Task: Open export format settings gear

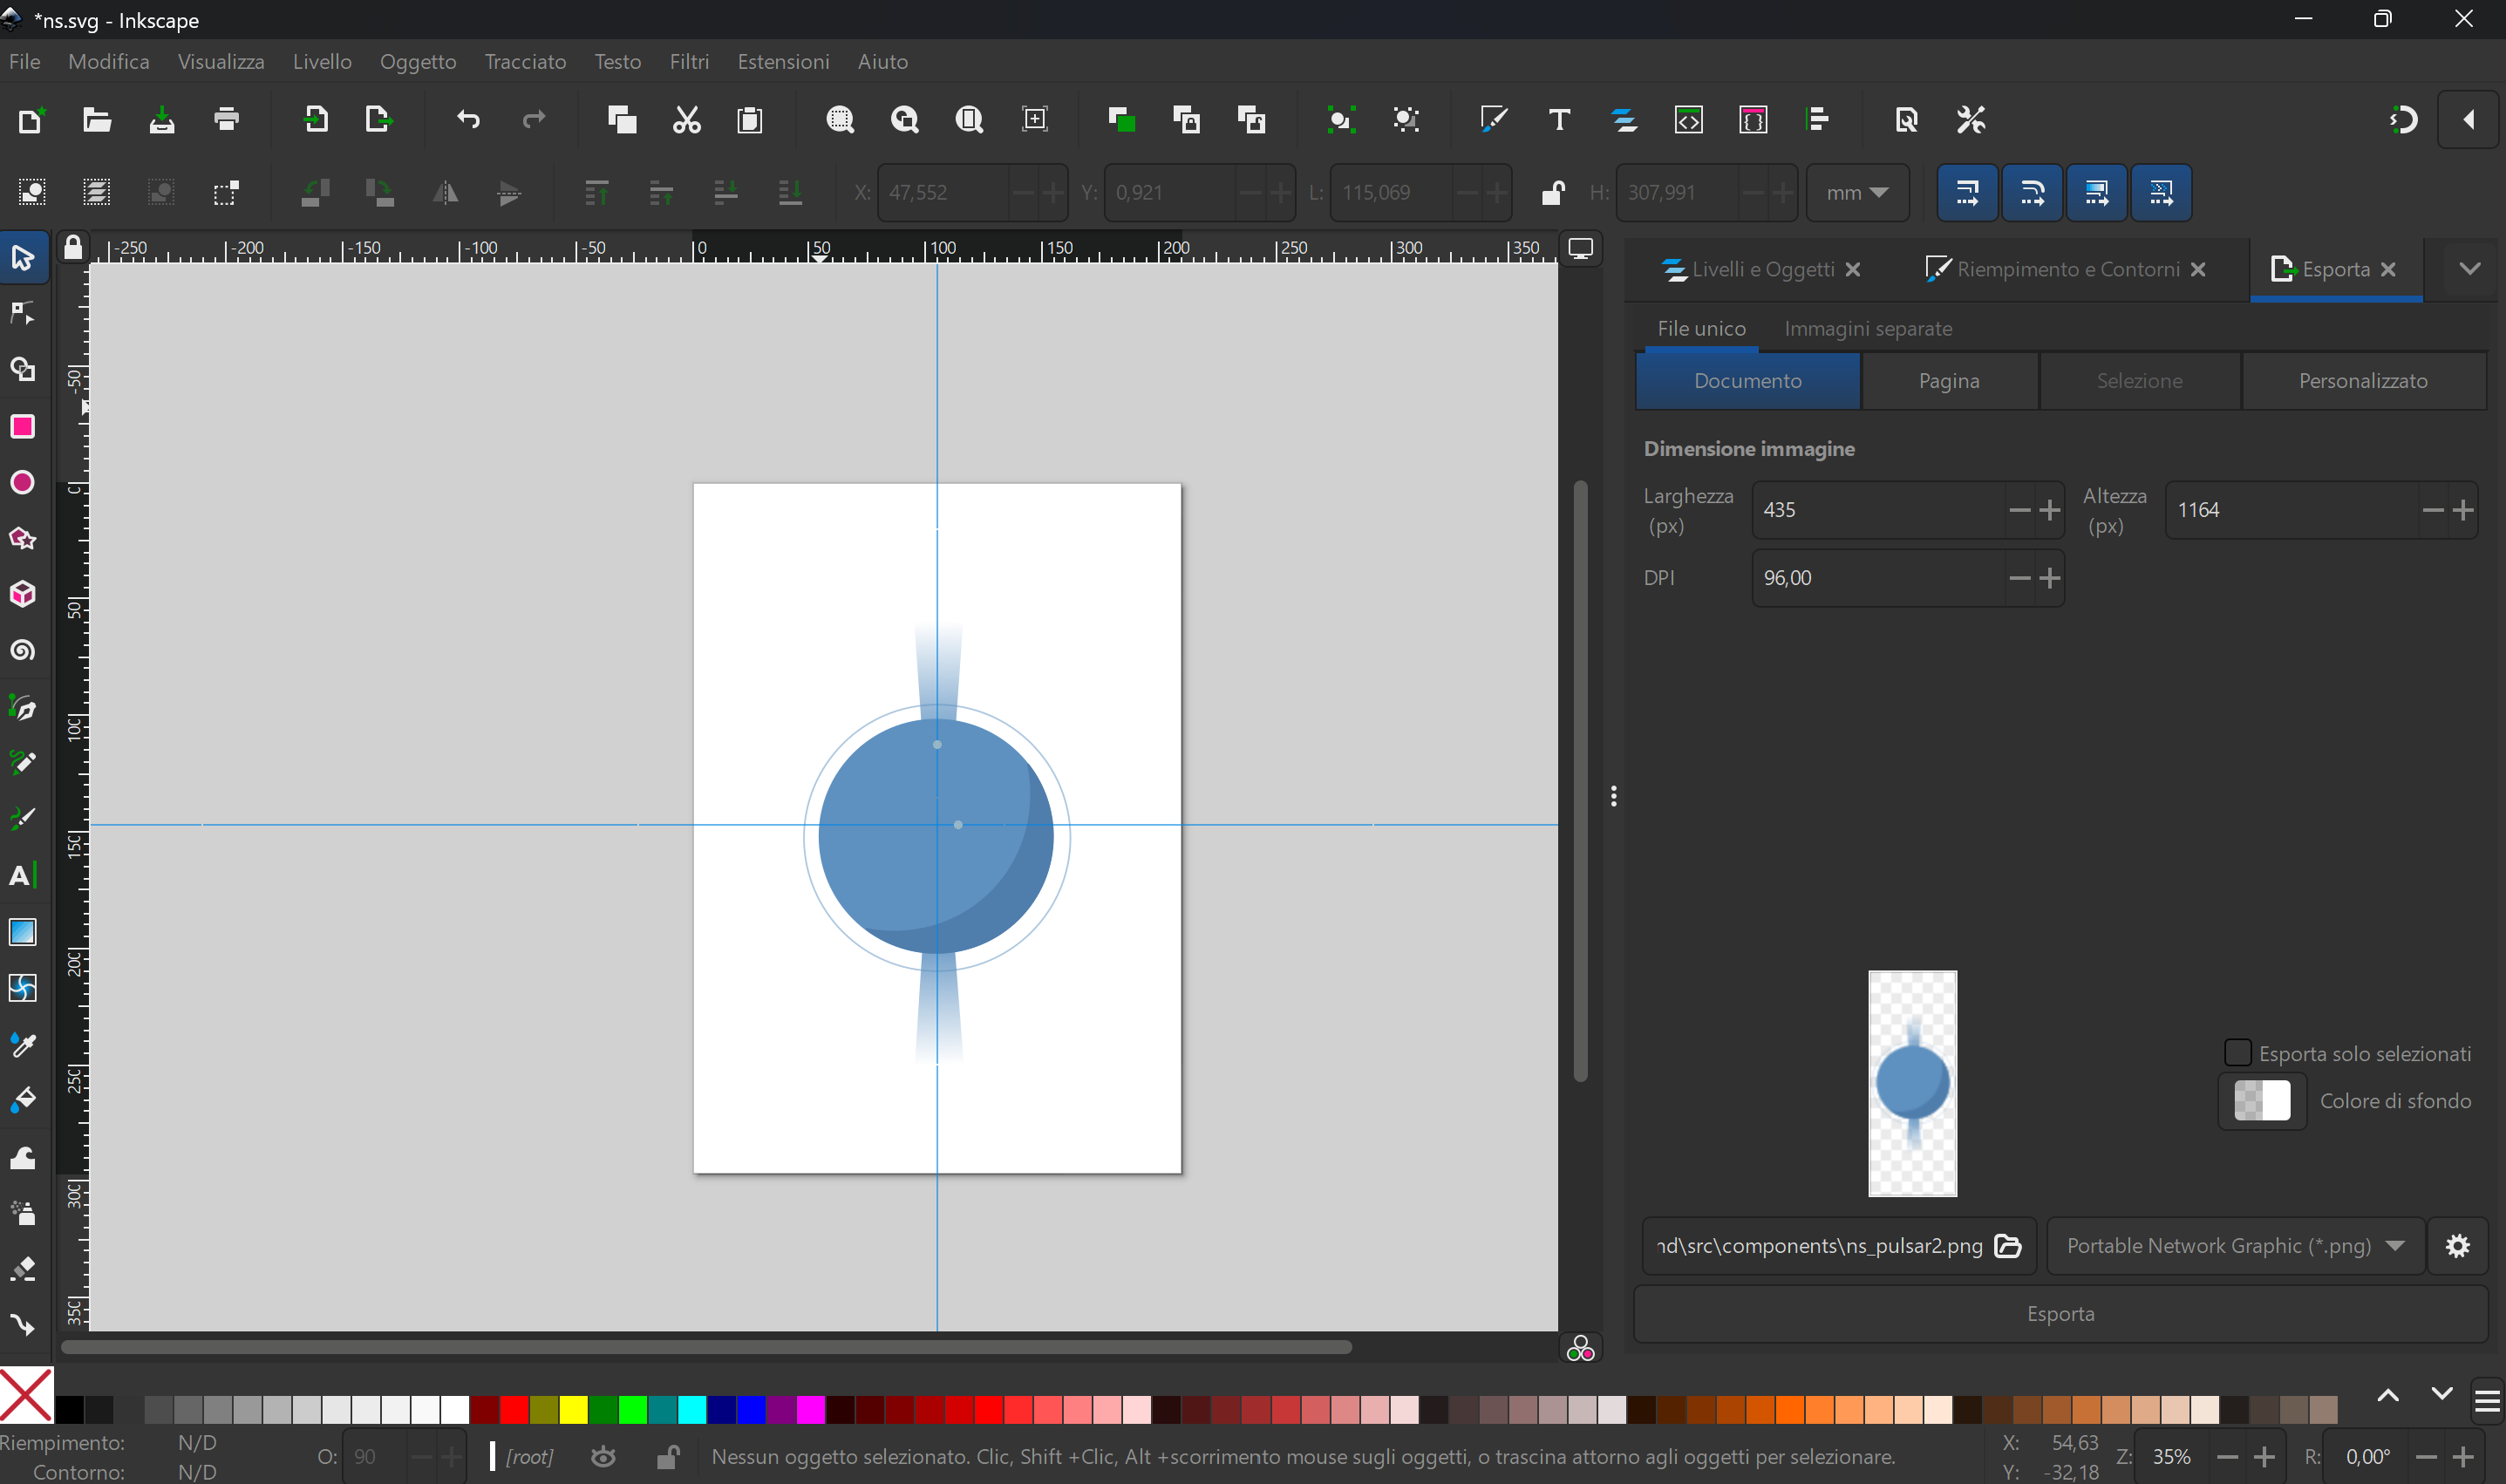Action: pyautogui.click(x=2457, y=1246)
